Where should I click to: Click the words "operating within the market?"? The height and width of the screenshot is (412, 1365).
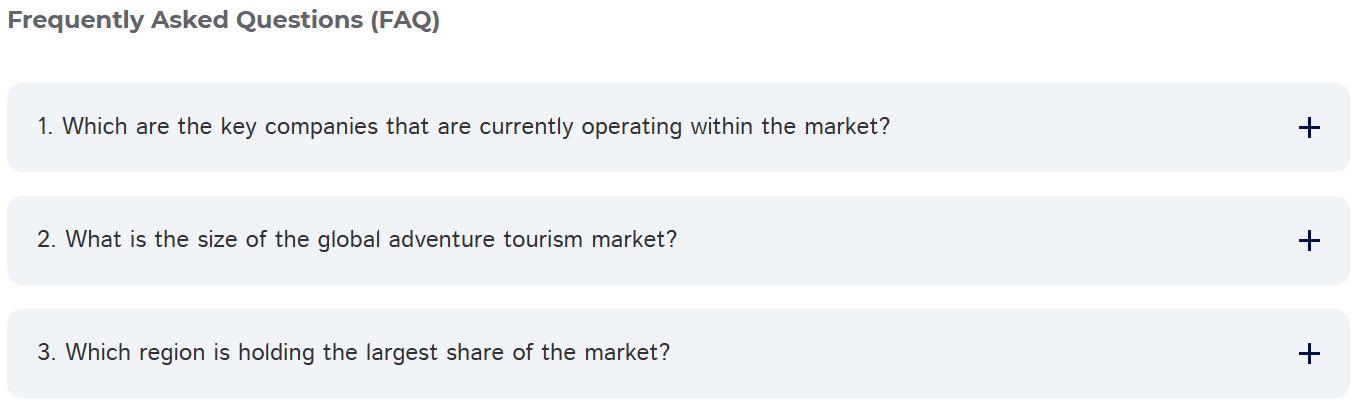[x=735, y=128]
